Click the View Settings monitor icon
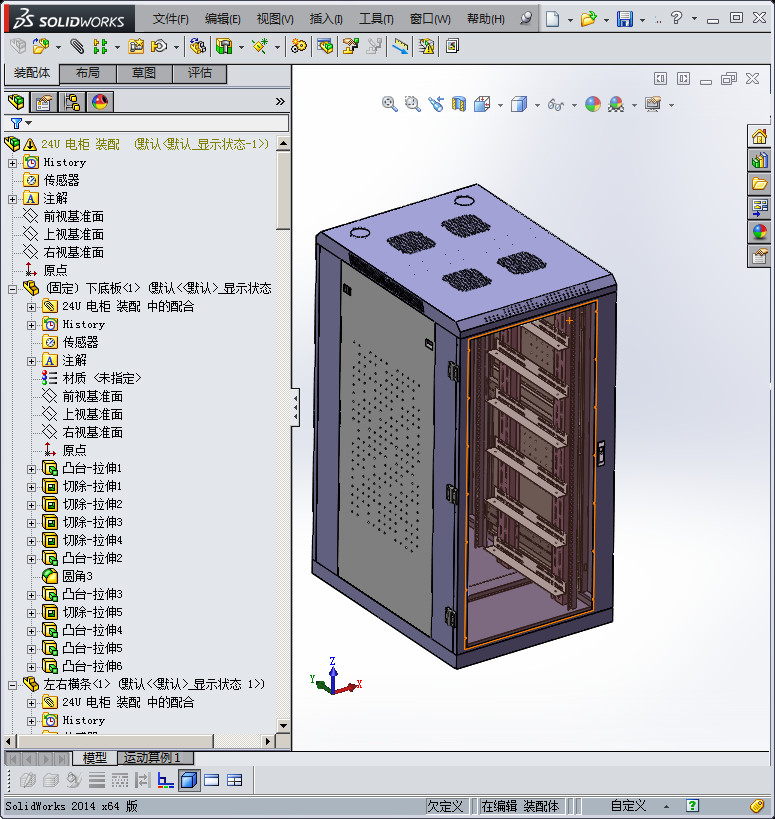Viewport: 775px width, 819px height. [653, 104]
